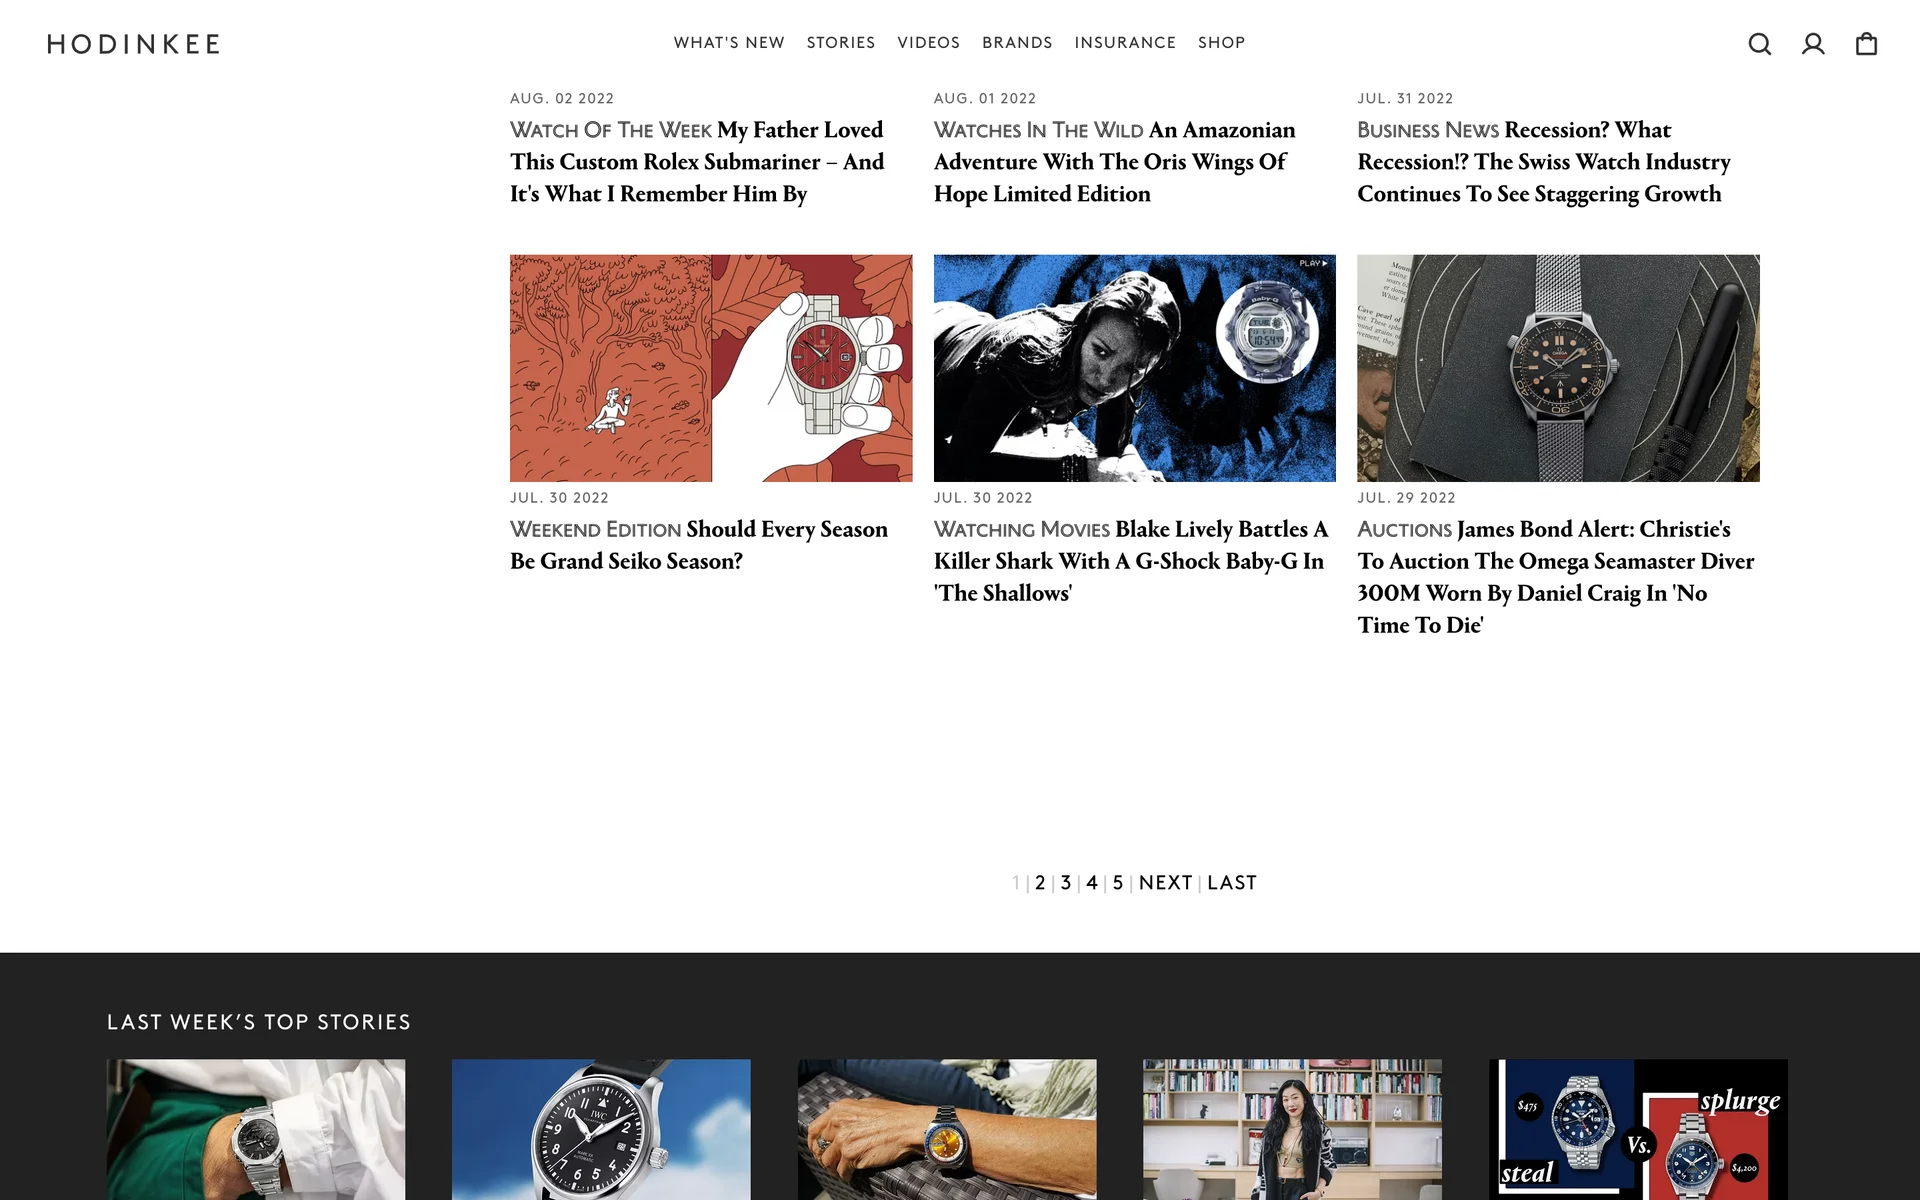Open the user account icon
The height and width of the screenshot is (1200, 1920).
pyautogui.click(x=1813, y=44)
